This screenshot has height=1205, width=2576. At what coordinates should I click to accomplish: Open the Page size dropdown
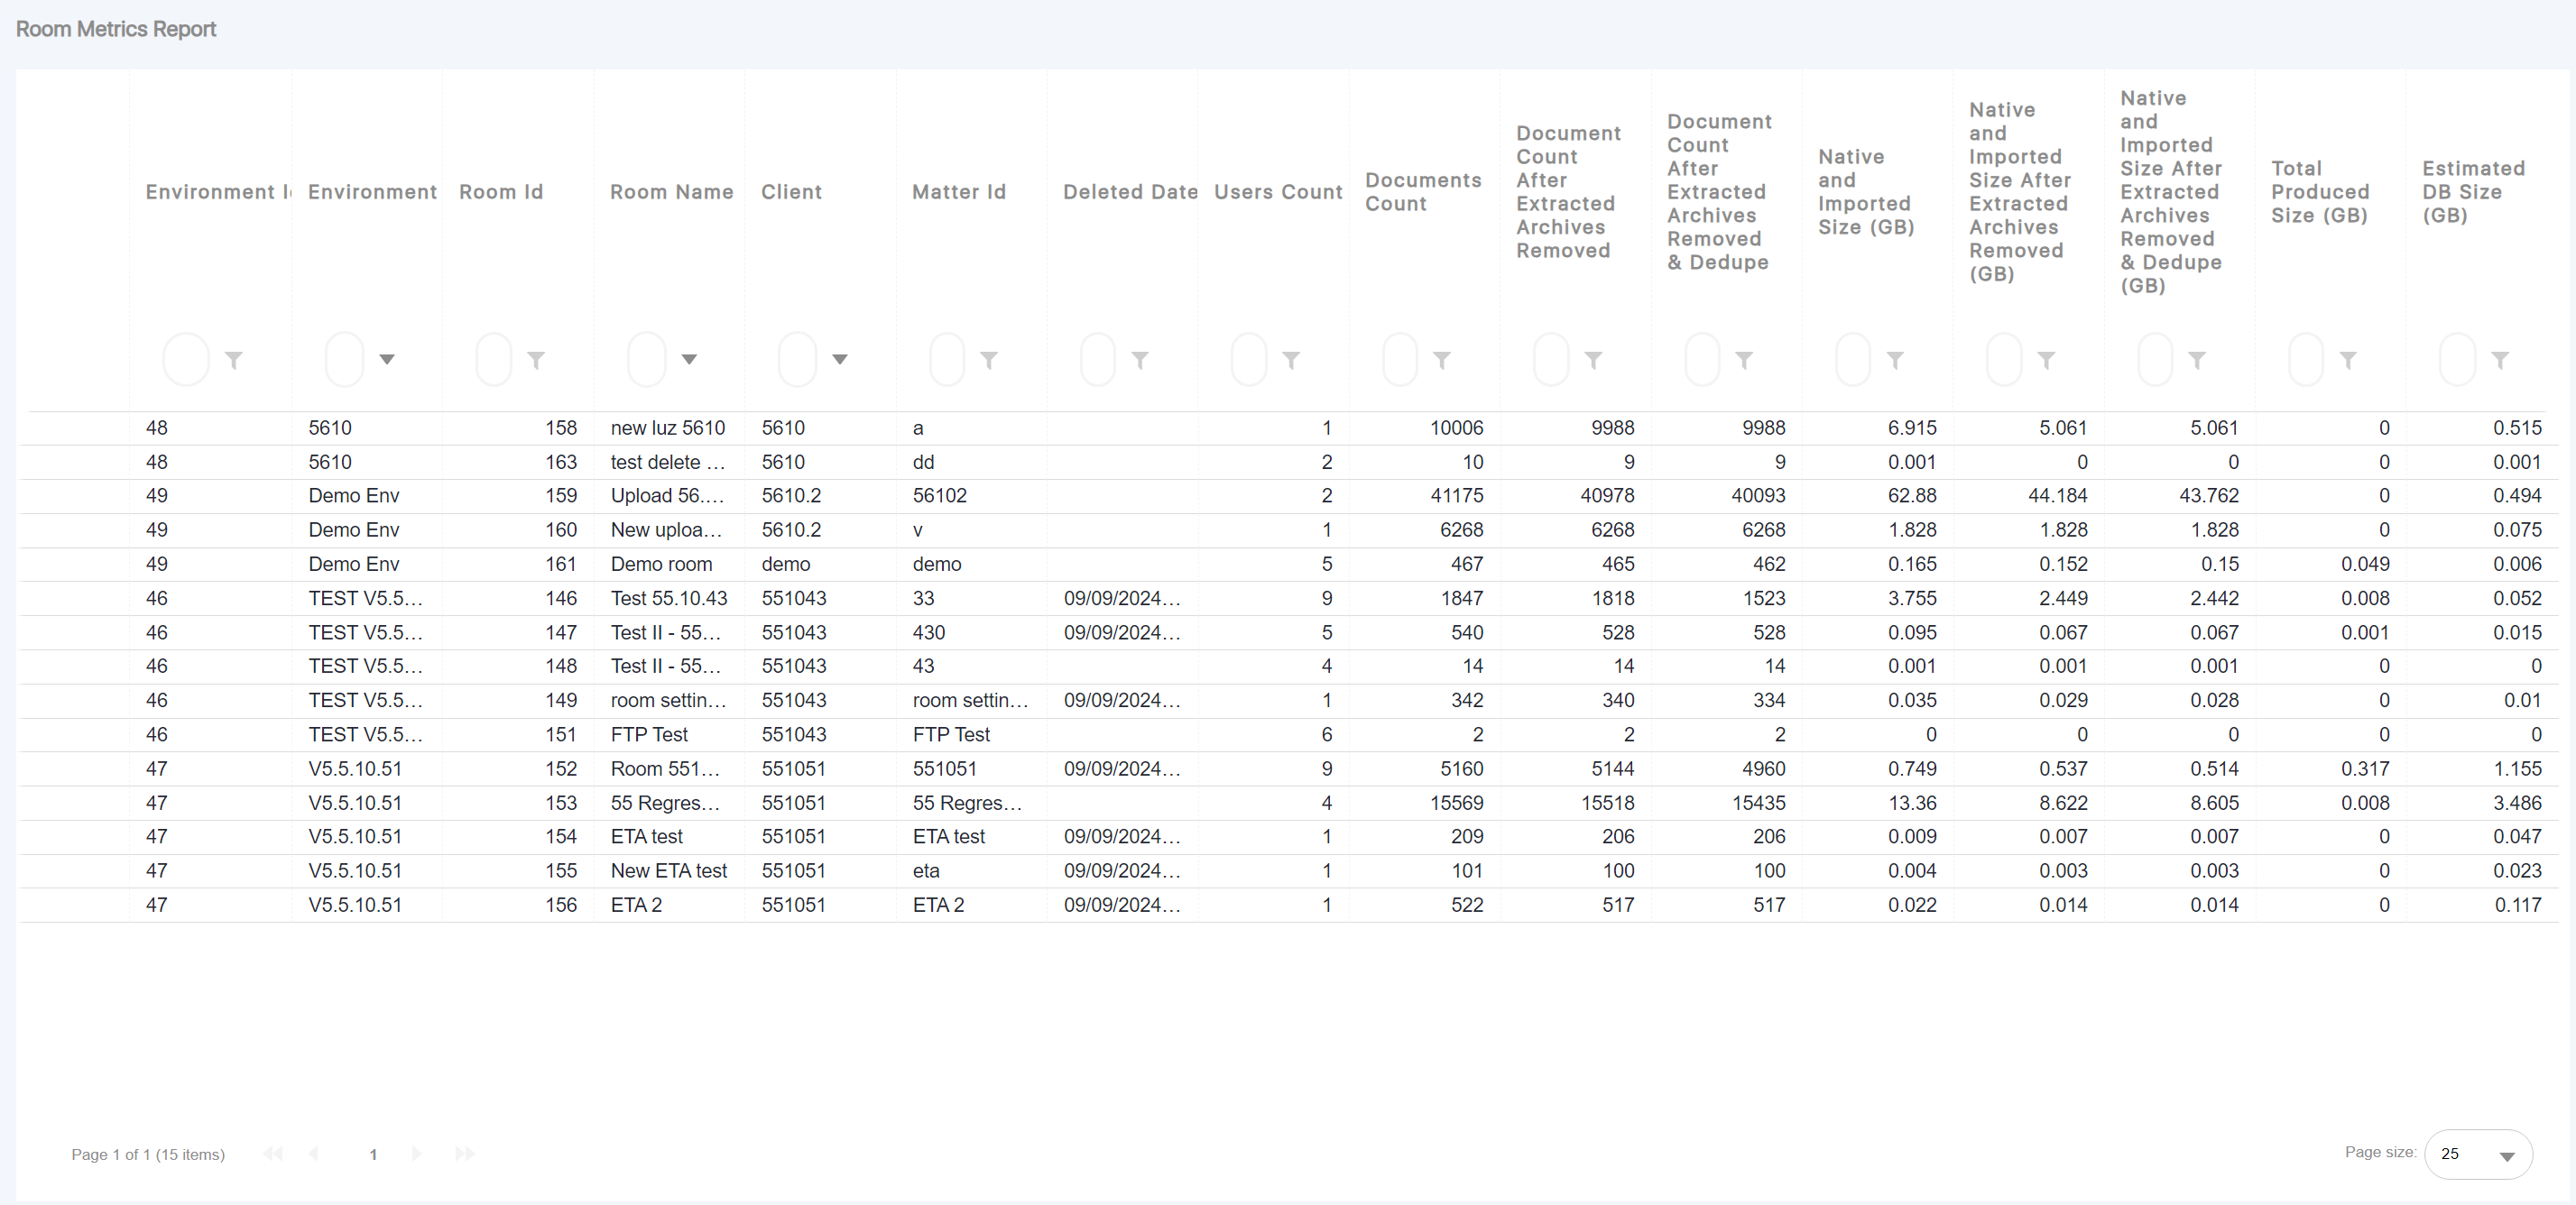pos(2479,1154)
